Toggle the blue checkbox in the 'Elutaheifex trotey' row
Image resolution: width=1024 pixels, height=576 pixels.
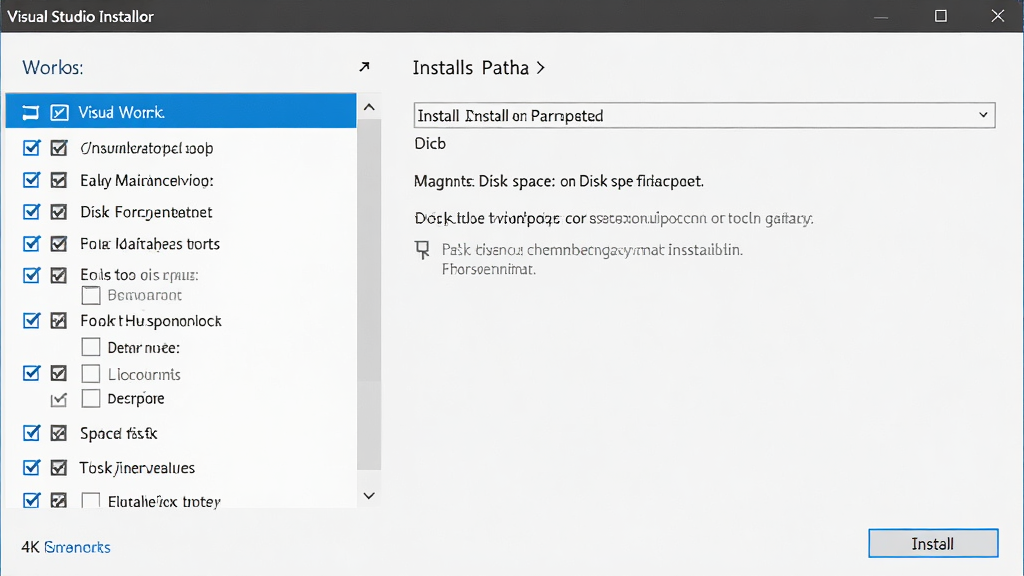[31, 500]
